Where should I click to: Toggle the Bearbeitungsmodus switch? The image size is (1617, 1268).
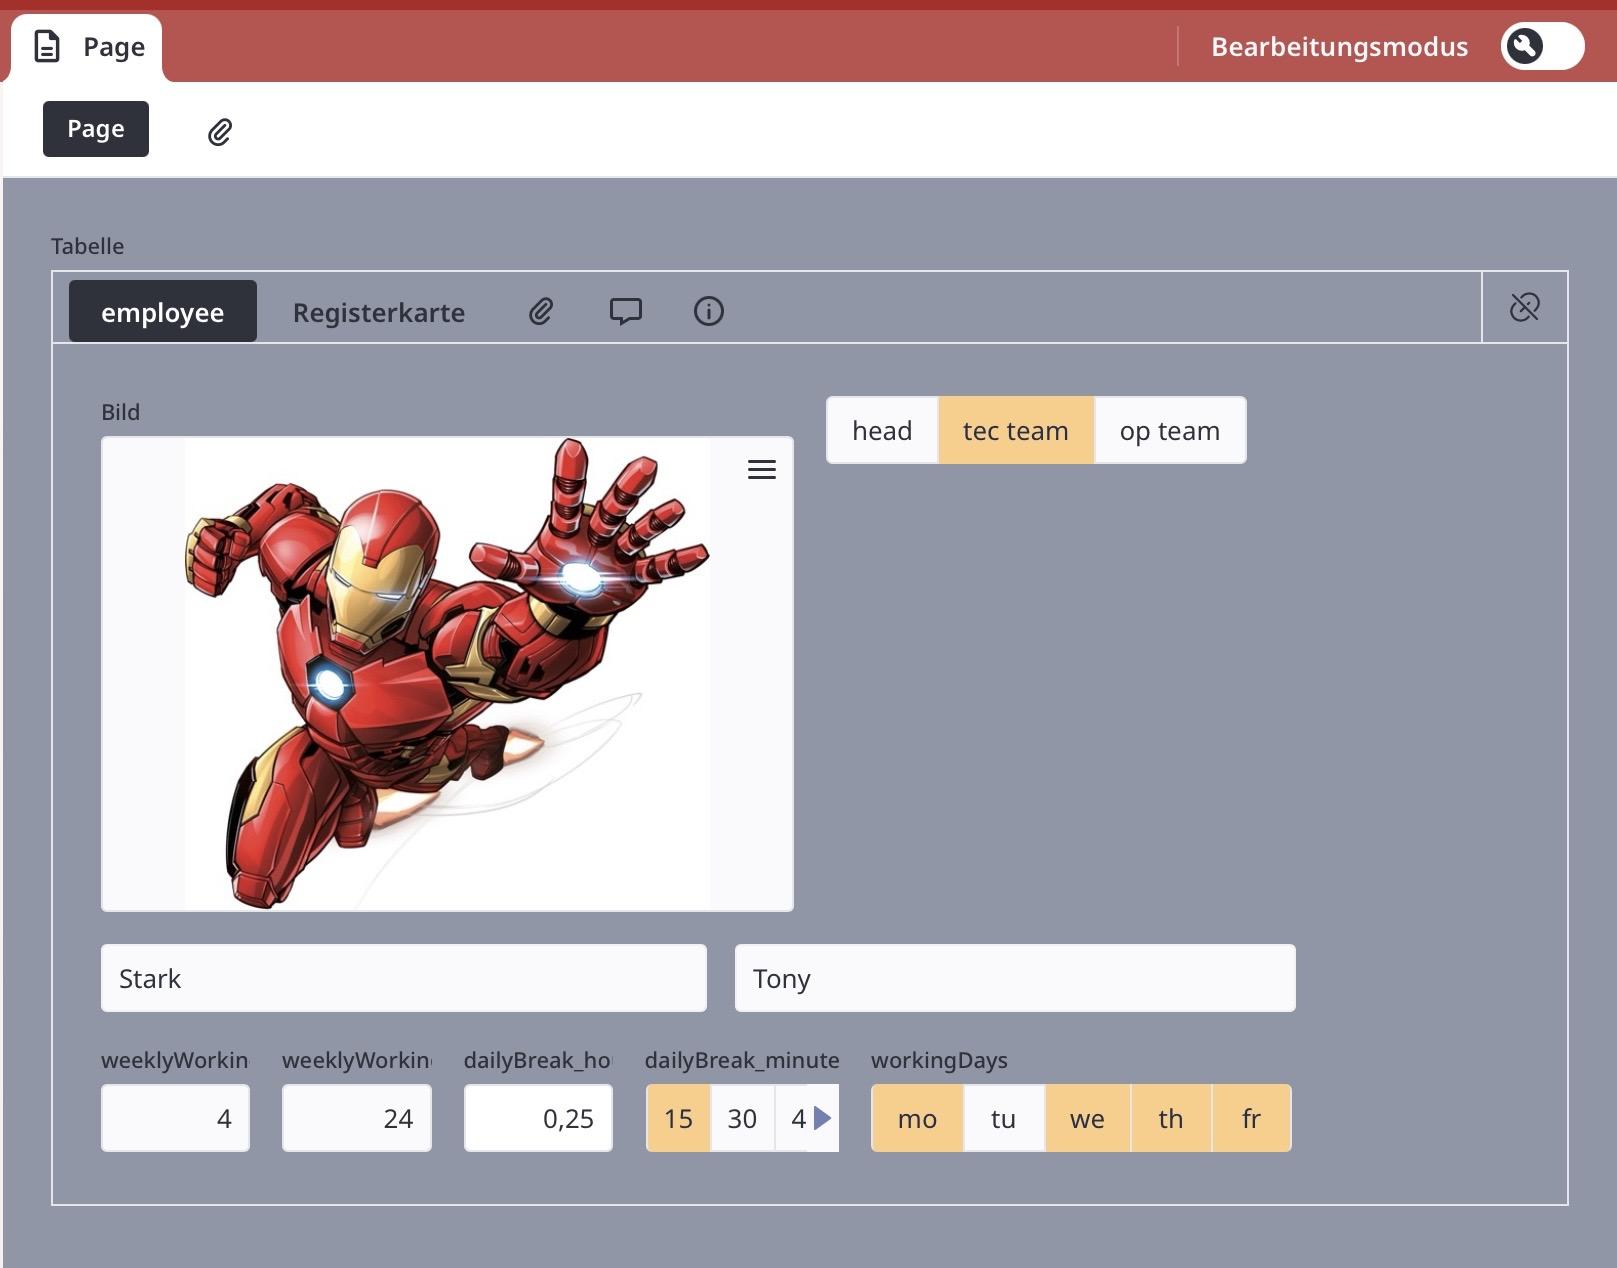[1541, 47]
